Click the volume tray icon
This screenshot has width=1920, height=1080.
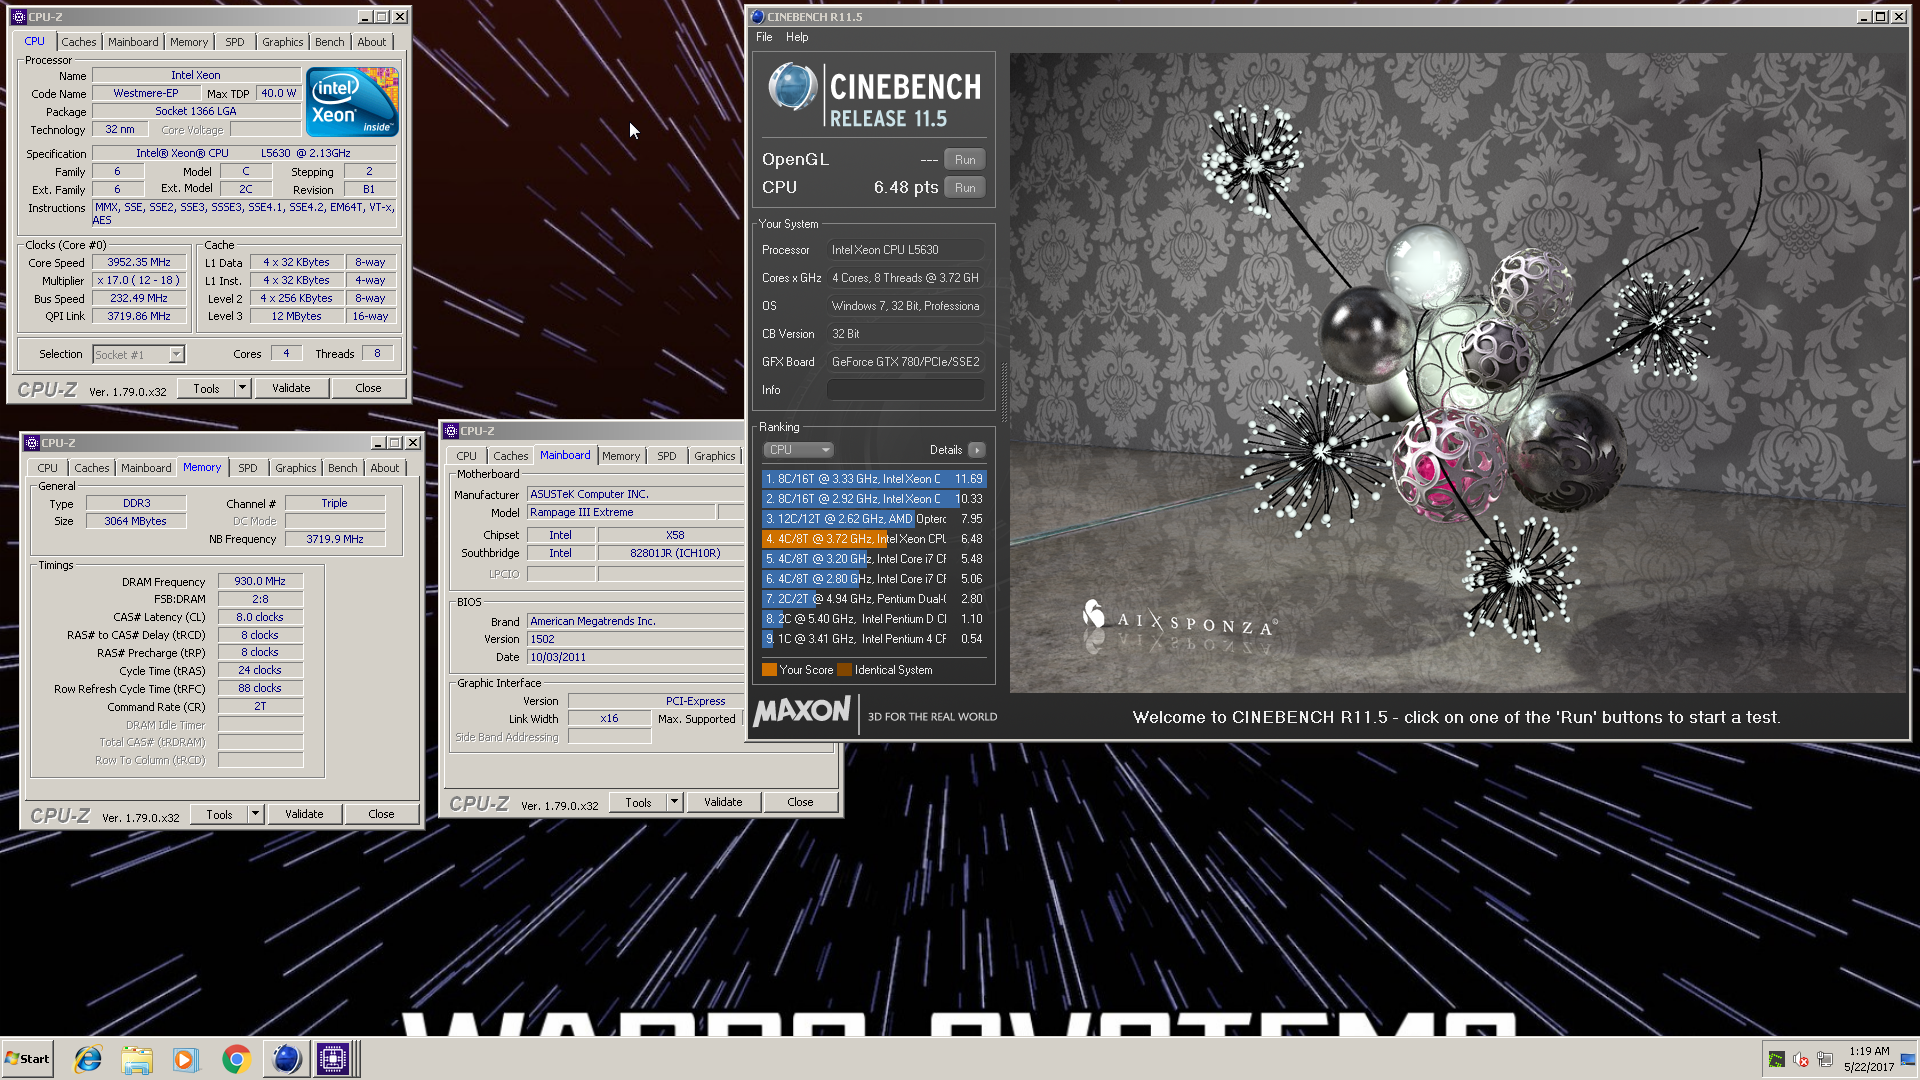click(1801, 1059)
